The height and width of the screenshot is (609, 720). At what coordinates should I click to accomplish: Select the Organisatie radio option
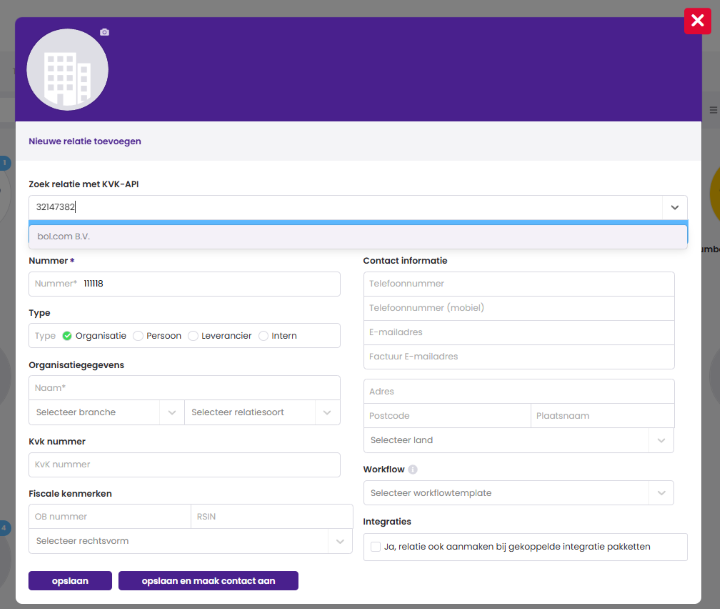point(67,336)
